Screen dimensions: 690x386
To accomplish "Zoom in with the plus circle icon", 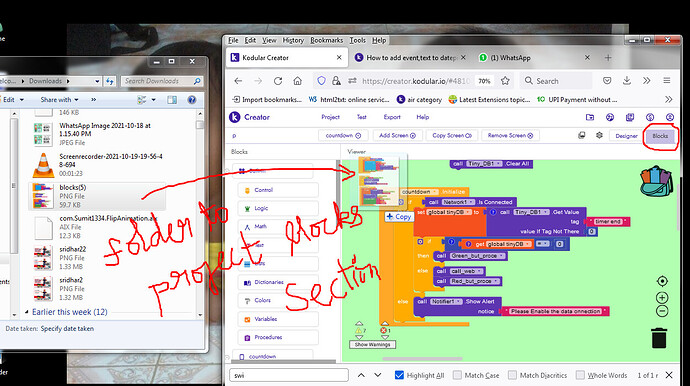I will (662, 298).
